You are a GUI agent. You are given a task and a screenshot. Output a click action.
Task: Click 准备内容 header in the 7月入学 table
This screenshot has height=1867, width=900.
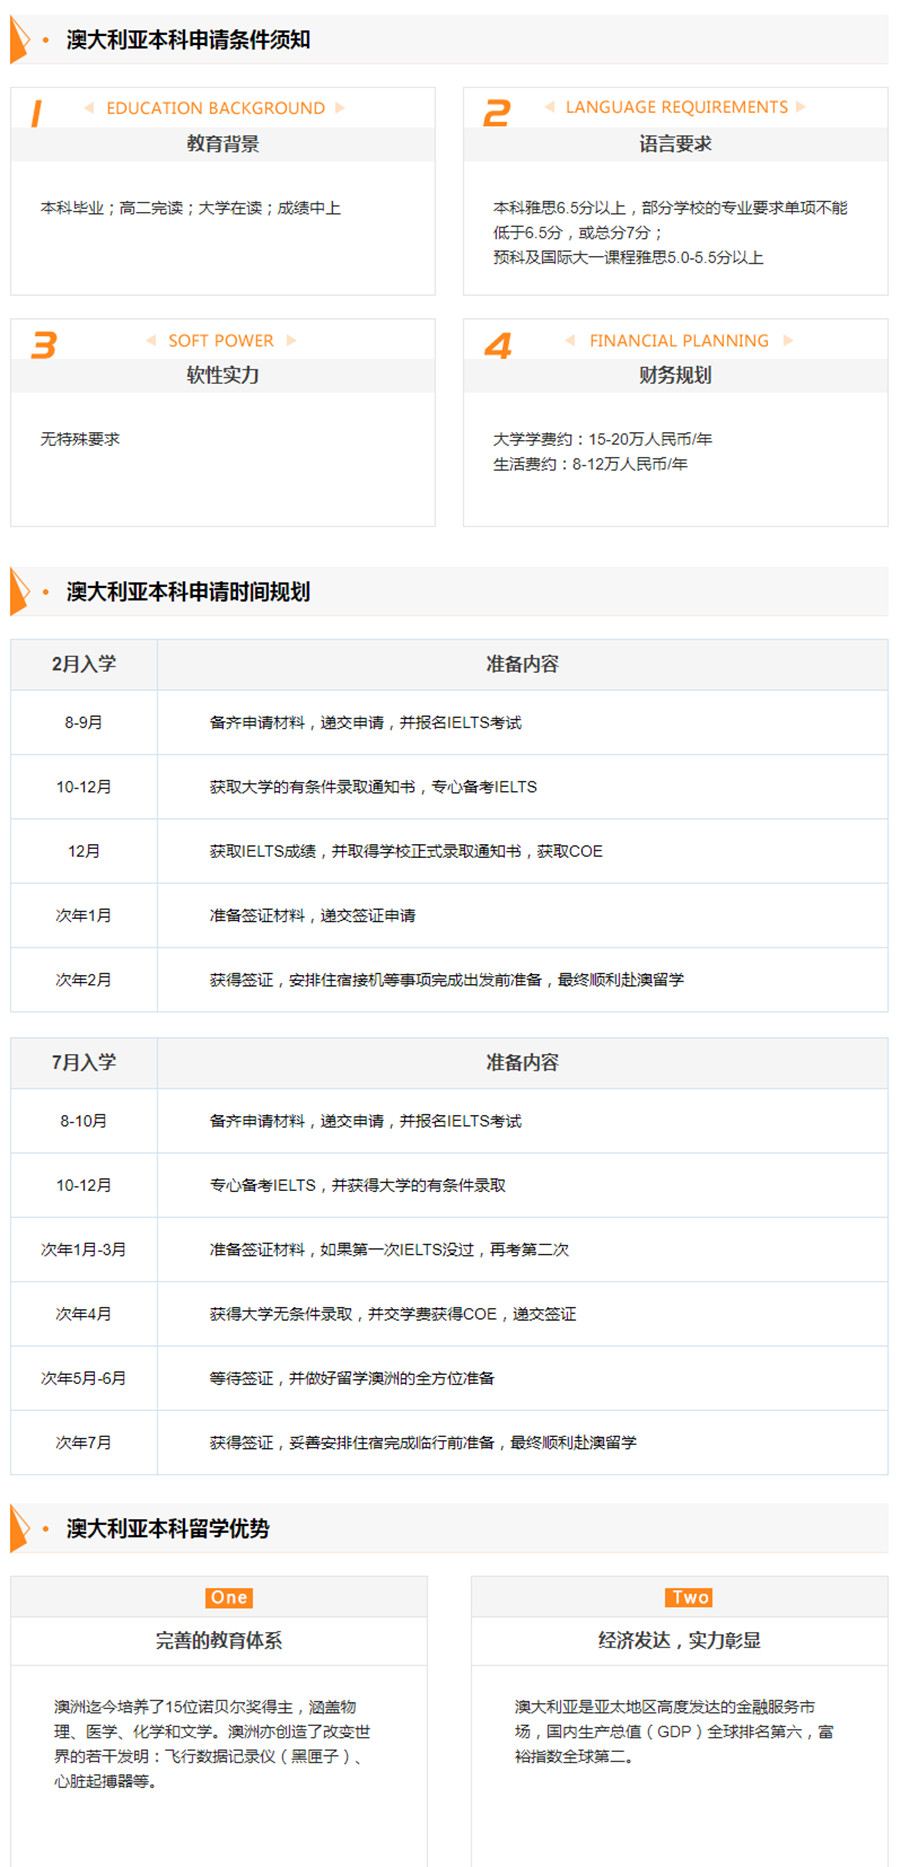coord(522,1063)
